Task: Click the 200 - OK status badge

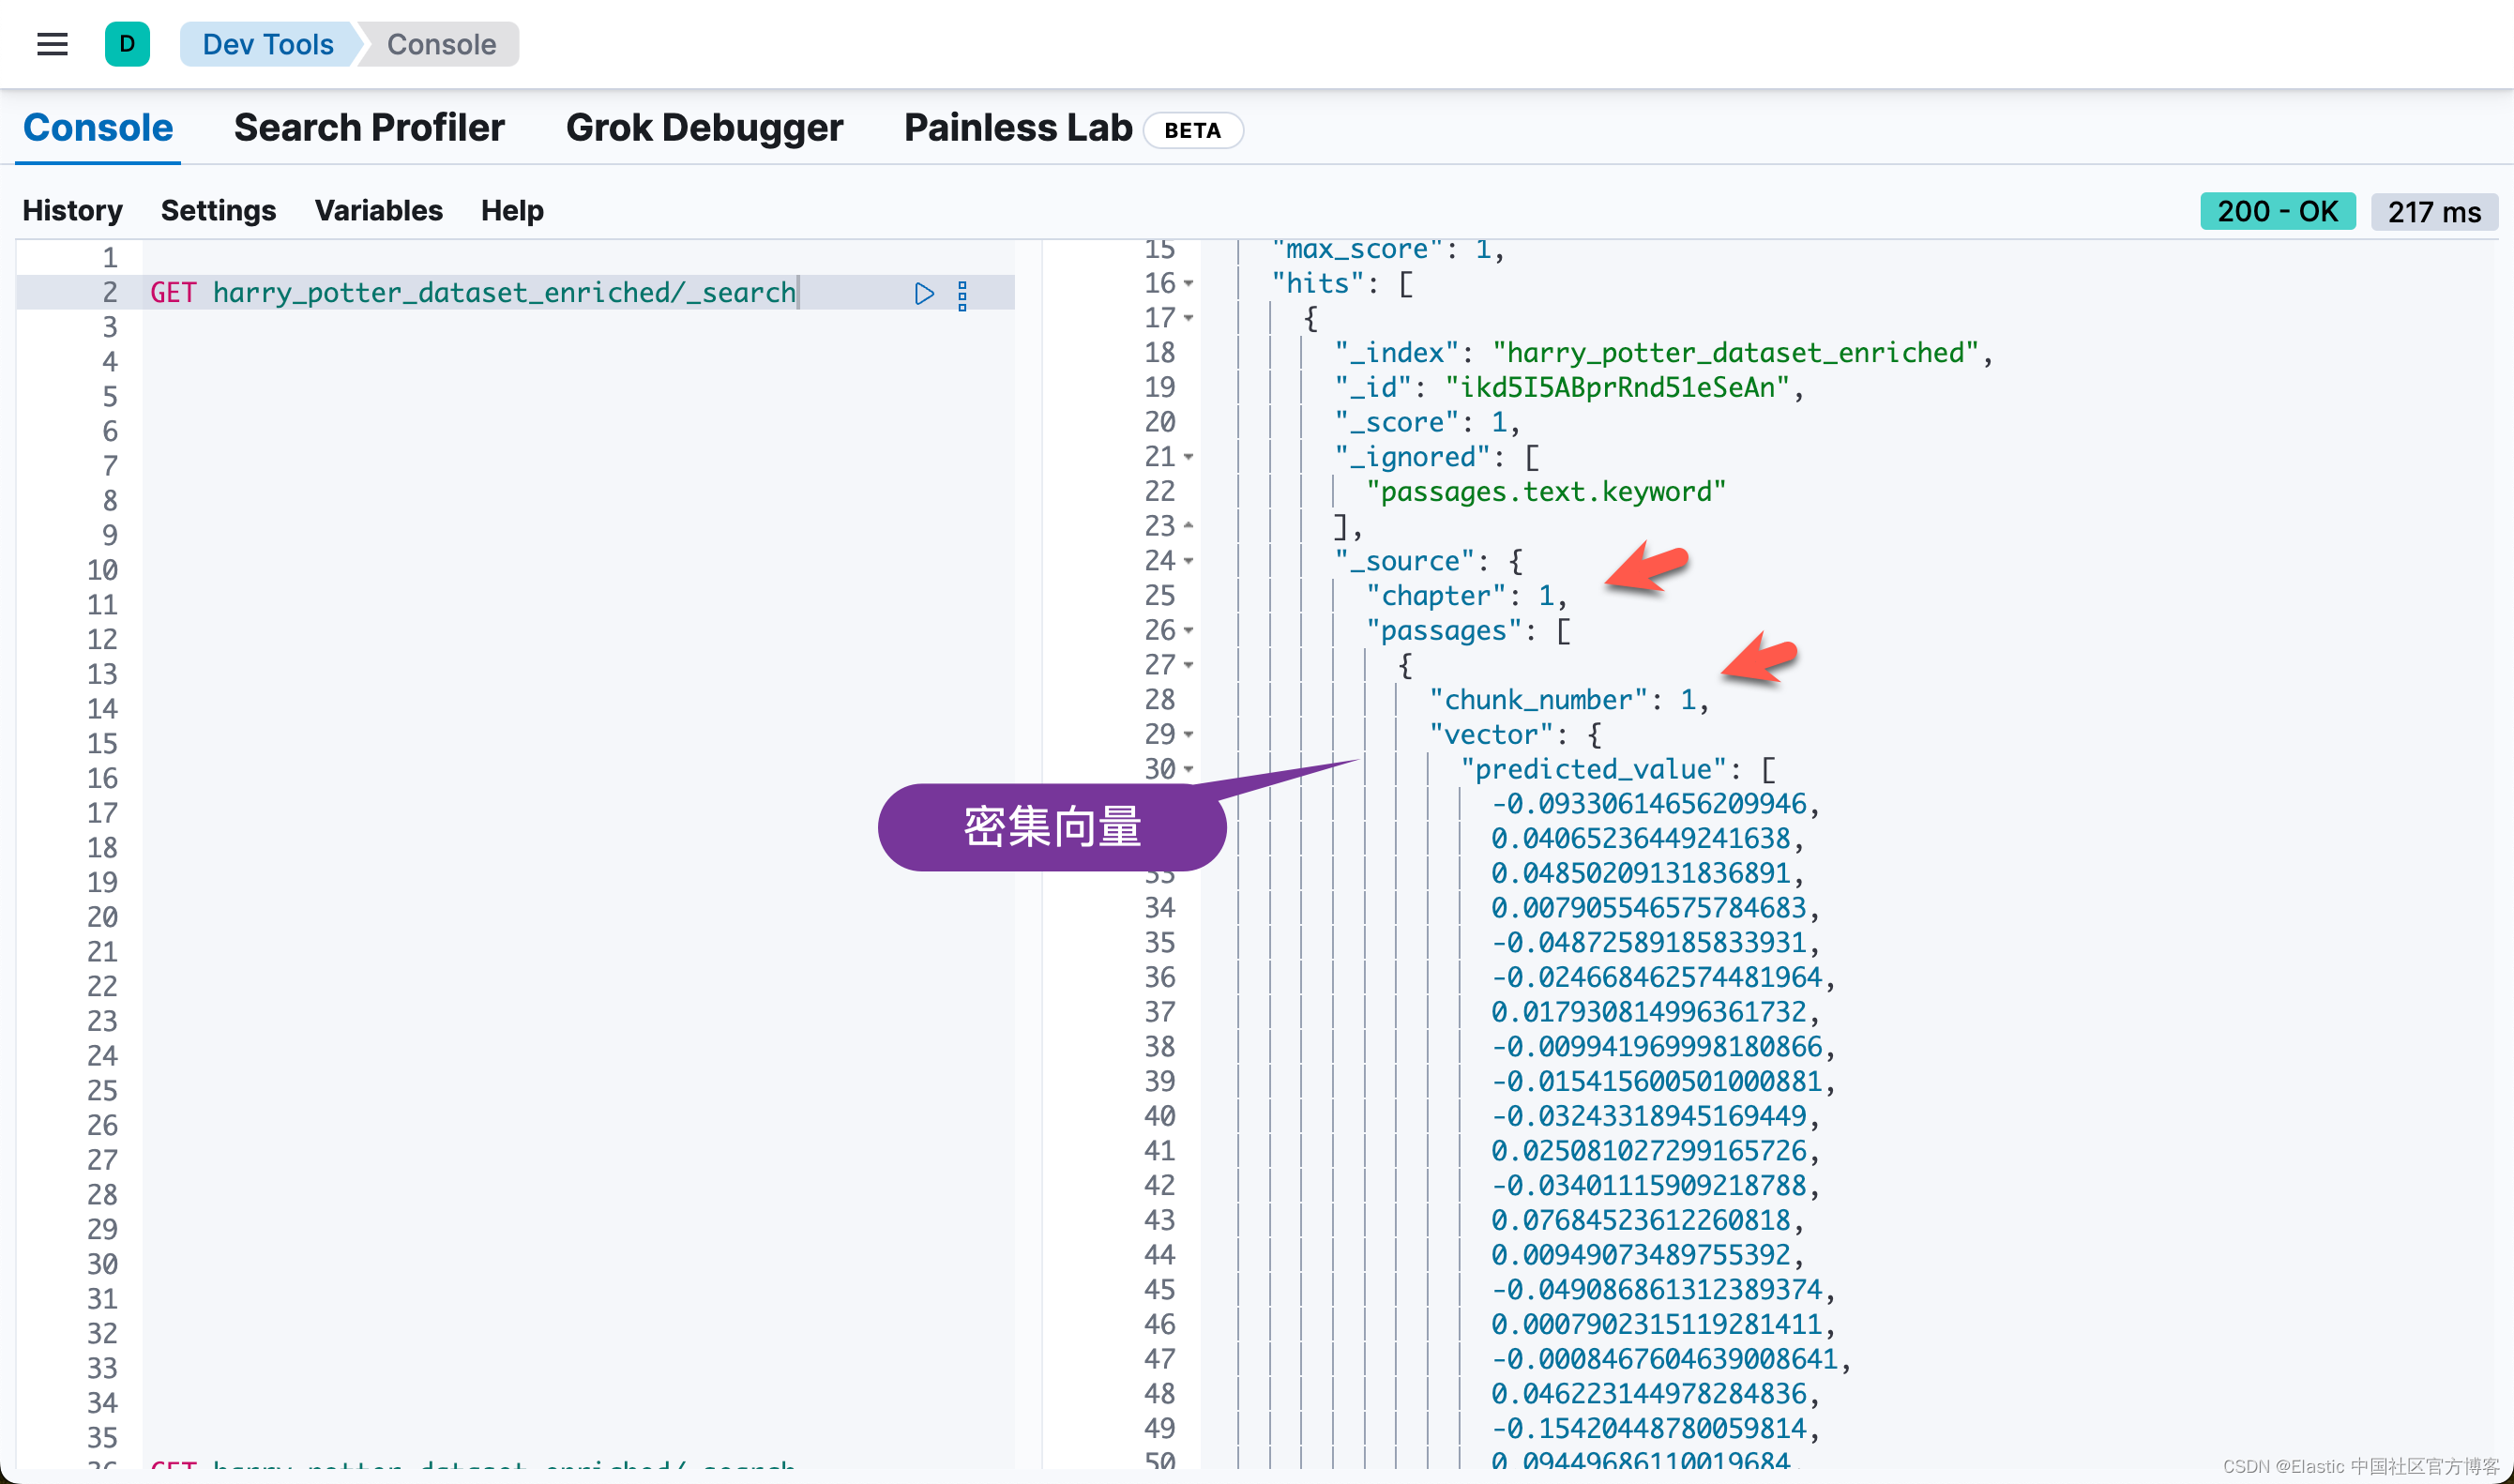Action: click(2277, 211)
